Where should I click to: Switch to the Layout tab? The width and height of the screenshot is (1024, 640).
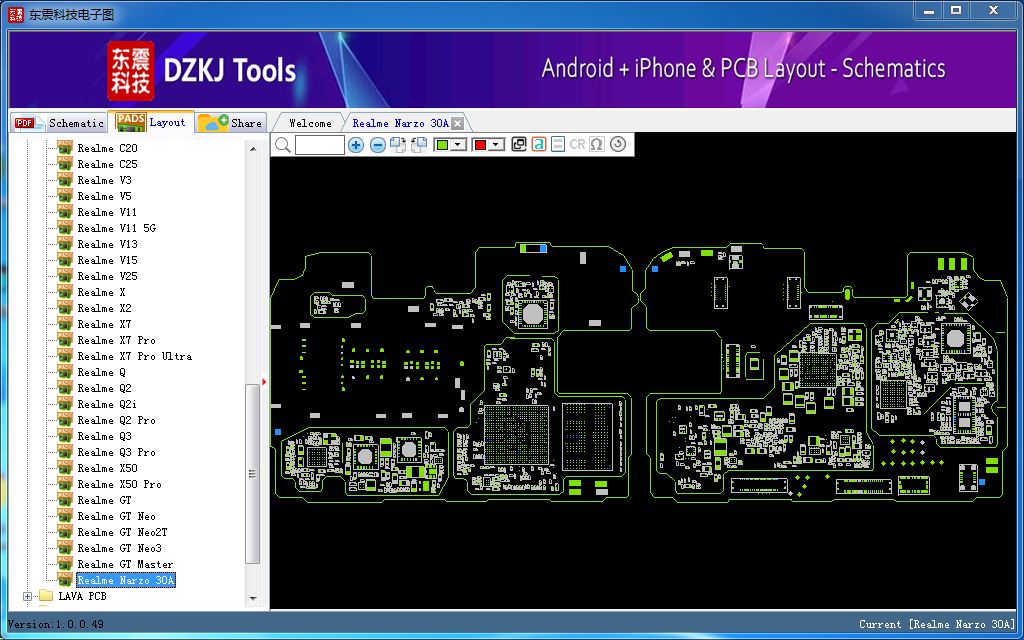point(152,121)
